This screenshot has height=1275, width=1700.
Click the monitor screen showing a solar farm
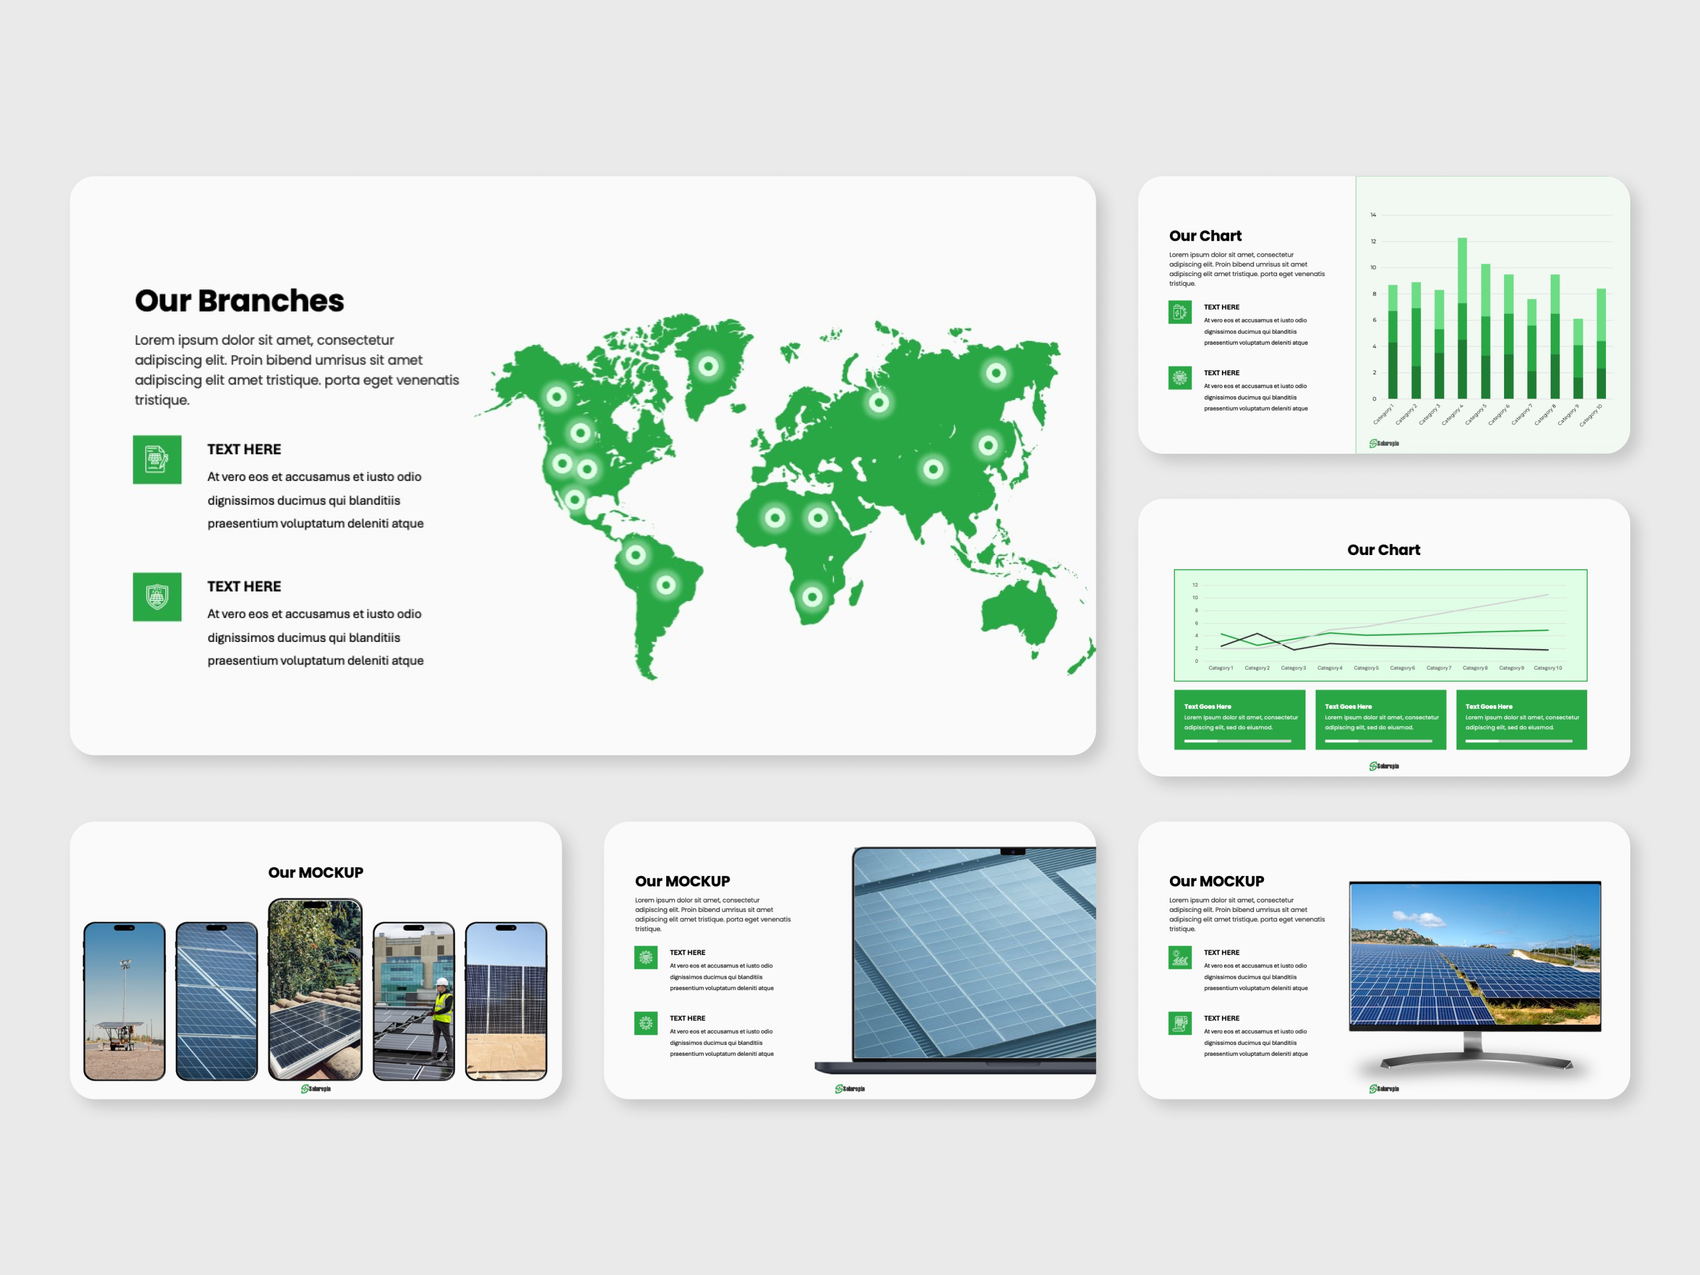(x=1475, y=953)
